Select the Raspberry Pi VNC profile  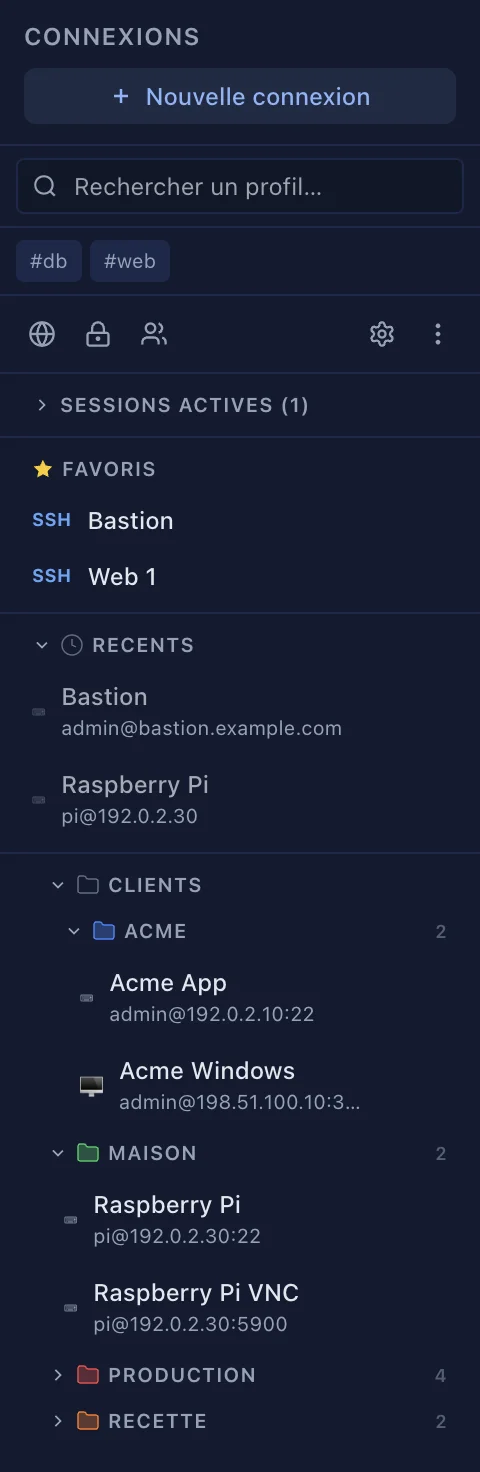point(240,1308)
